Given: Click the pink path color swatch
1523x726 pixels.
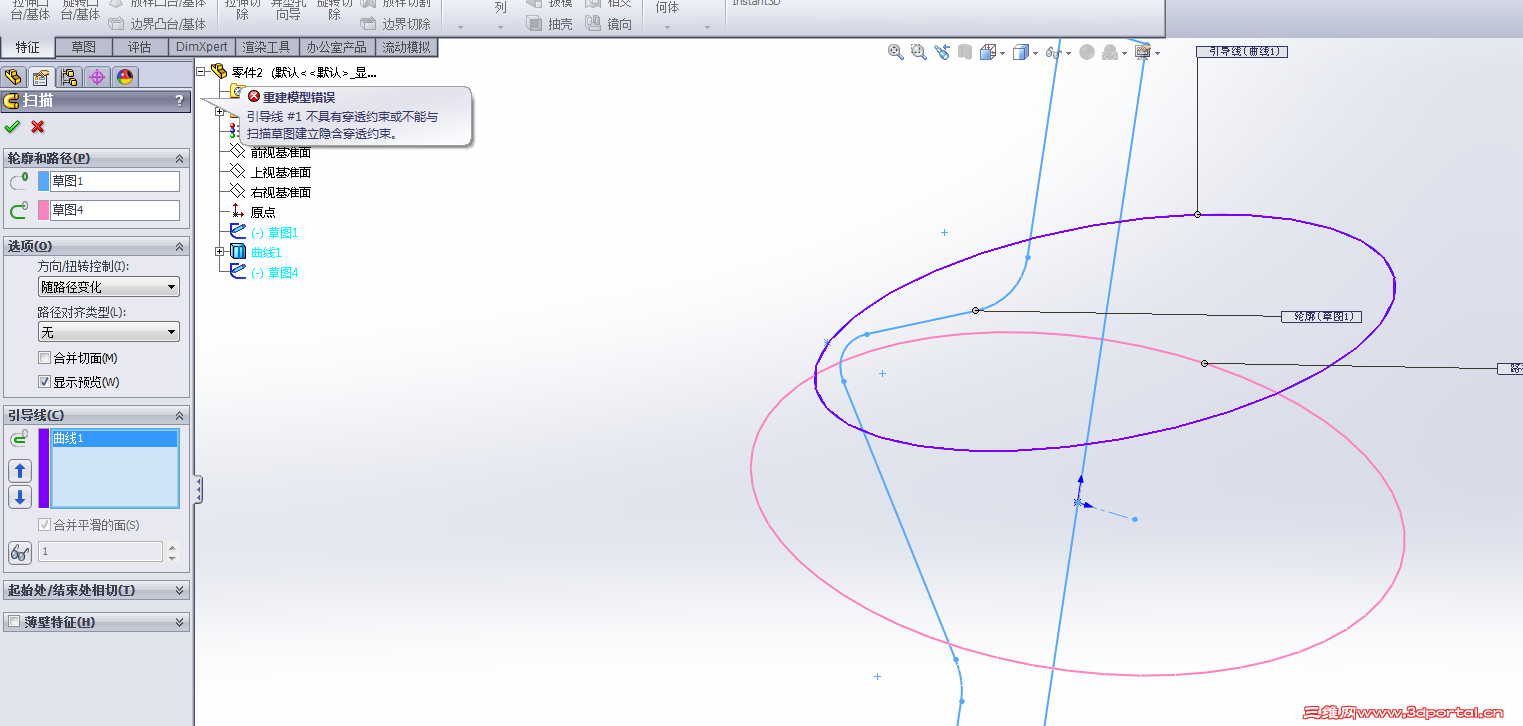Looking at the screenshot, I should pos(43,210).
